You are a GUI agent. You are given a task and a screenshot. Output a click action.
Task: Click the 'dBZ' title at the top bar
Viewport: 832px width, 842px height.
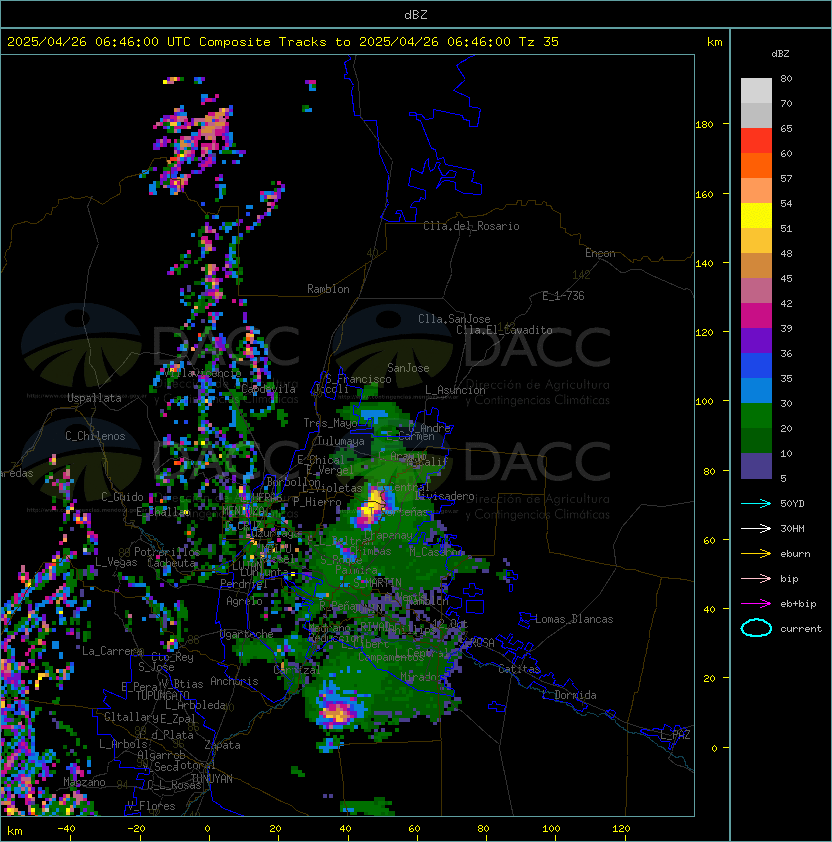click(416, 14)
